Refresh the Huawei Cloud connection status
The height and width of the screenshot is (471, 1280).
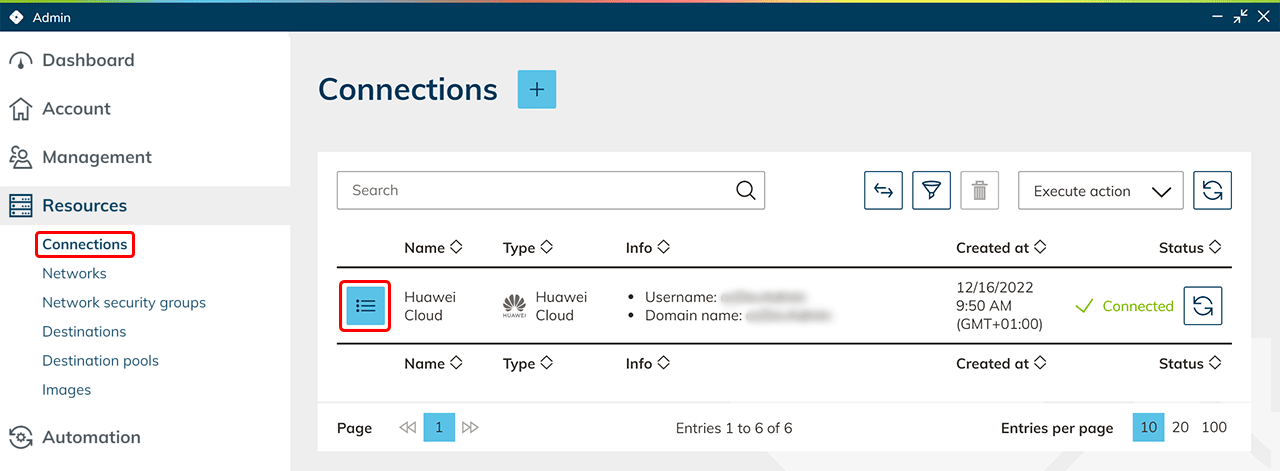coord(1202,306)
